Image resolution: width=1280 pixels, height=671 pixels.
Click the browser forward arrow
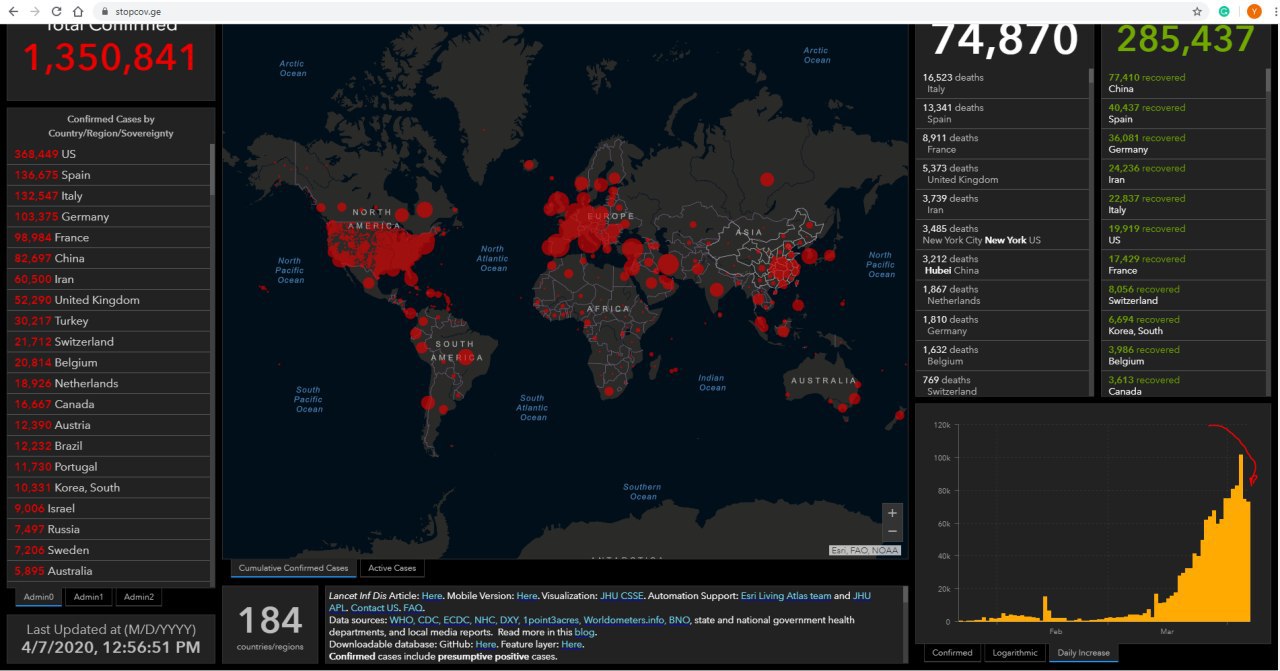[x=35, y=11]
